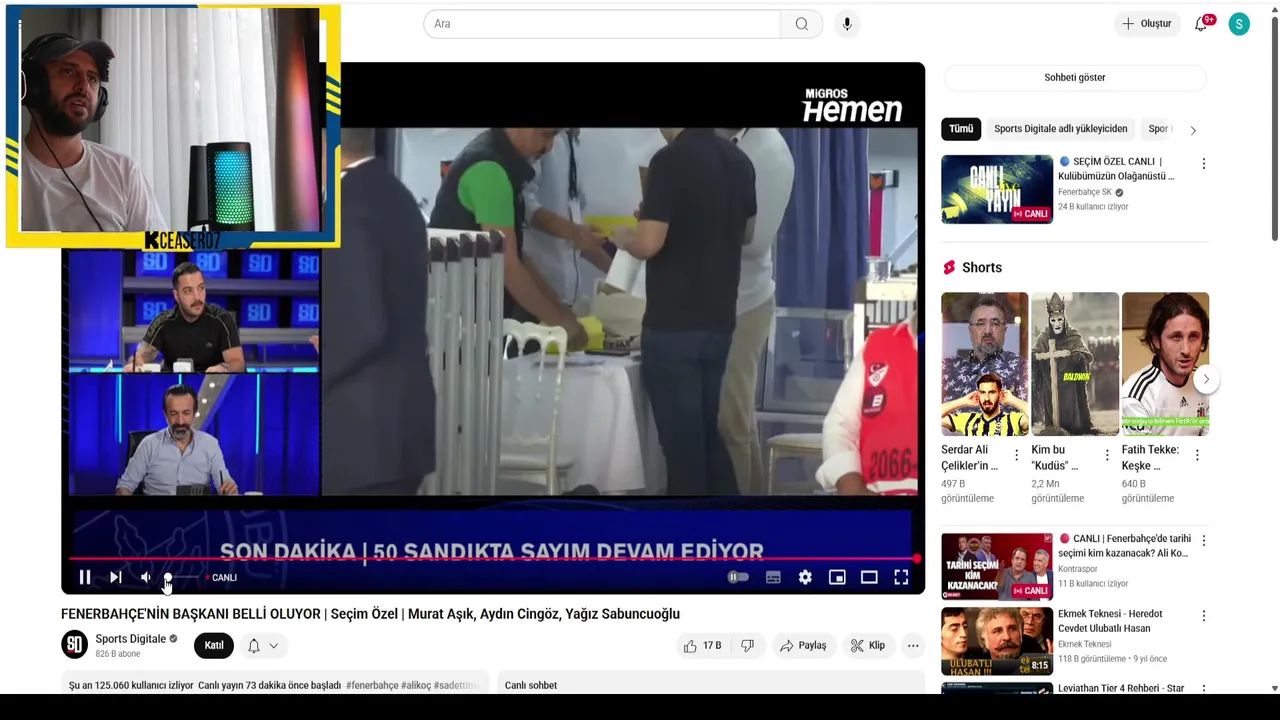1280x720 pixels.
Task: Show more filter chips arrow
Action: point(1193,130)
